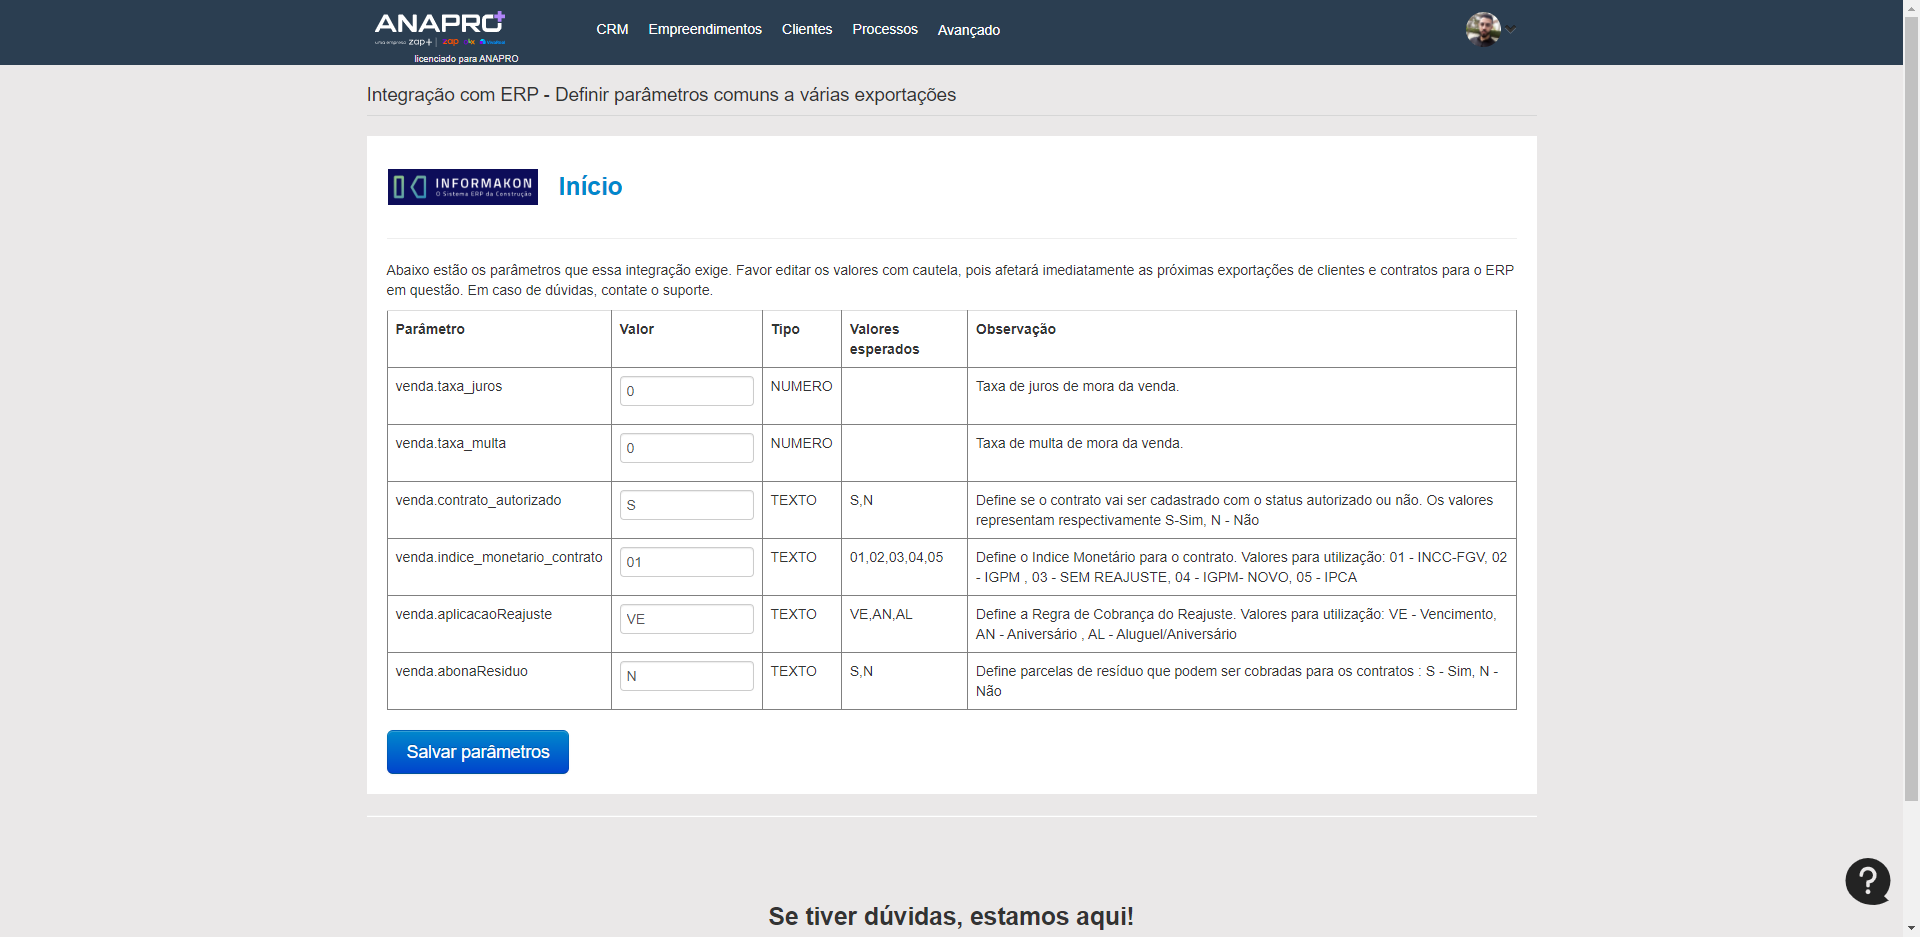Expand the user account dropdown arrow

tap(1511, 30)
